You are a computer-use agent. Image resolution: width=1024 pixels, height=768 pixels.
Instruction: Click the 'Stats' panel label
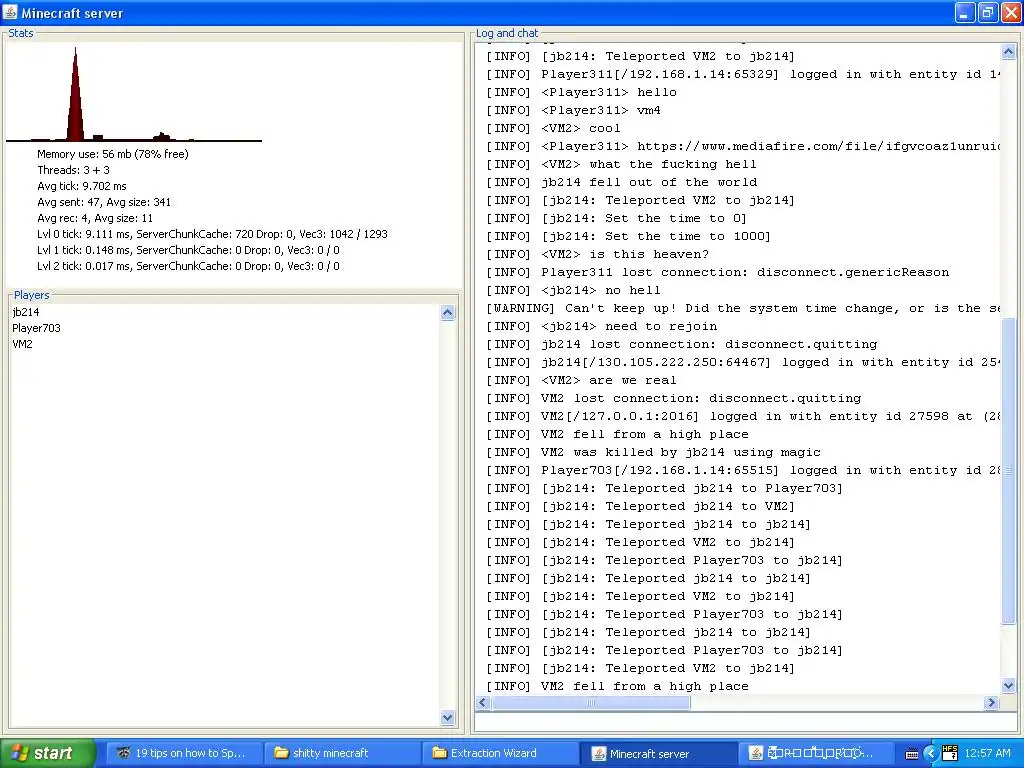(x=20, y=33)
